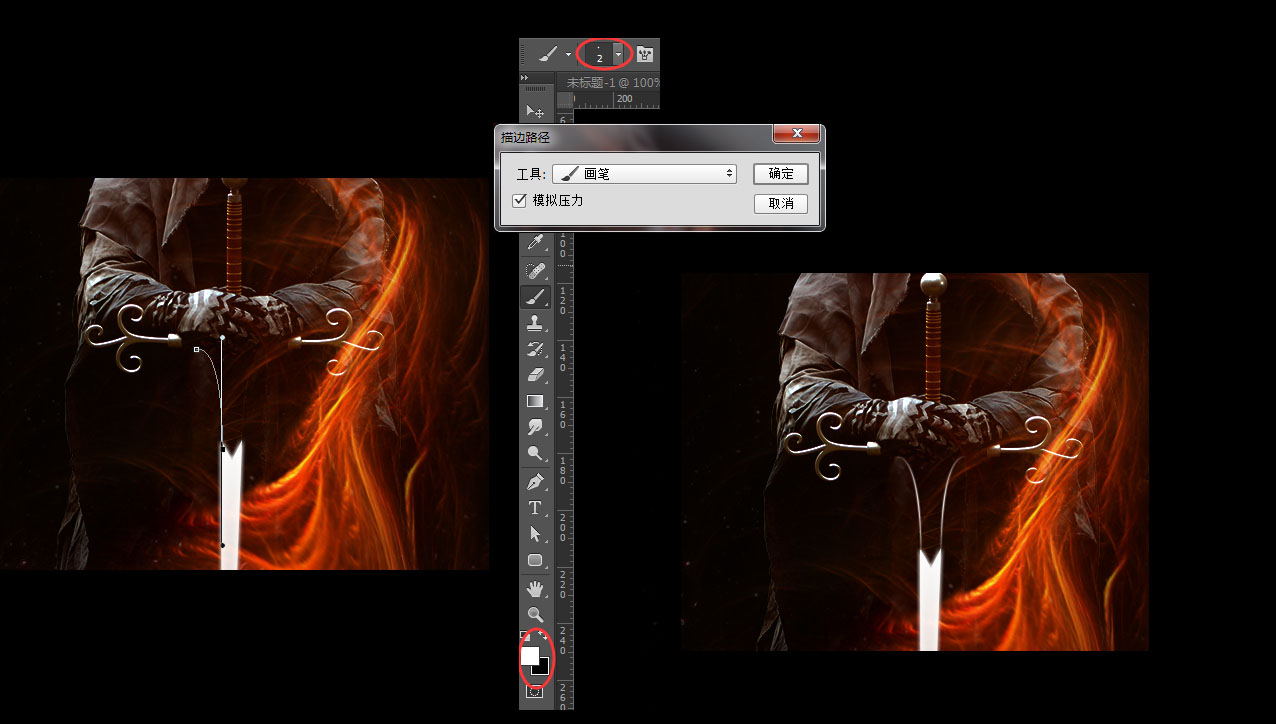Click the 确定 button
Screen dimensions: 1276x724
tap(781, 174)
